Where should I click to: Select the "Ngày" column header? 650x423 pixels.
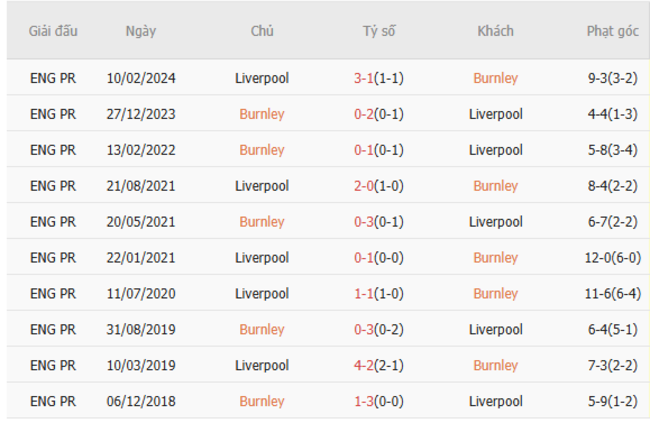tap(141, 31)
